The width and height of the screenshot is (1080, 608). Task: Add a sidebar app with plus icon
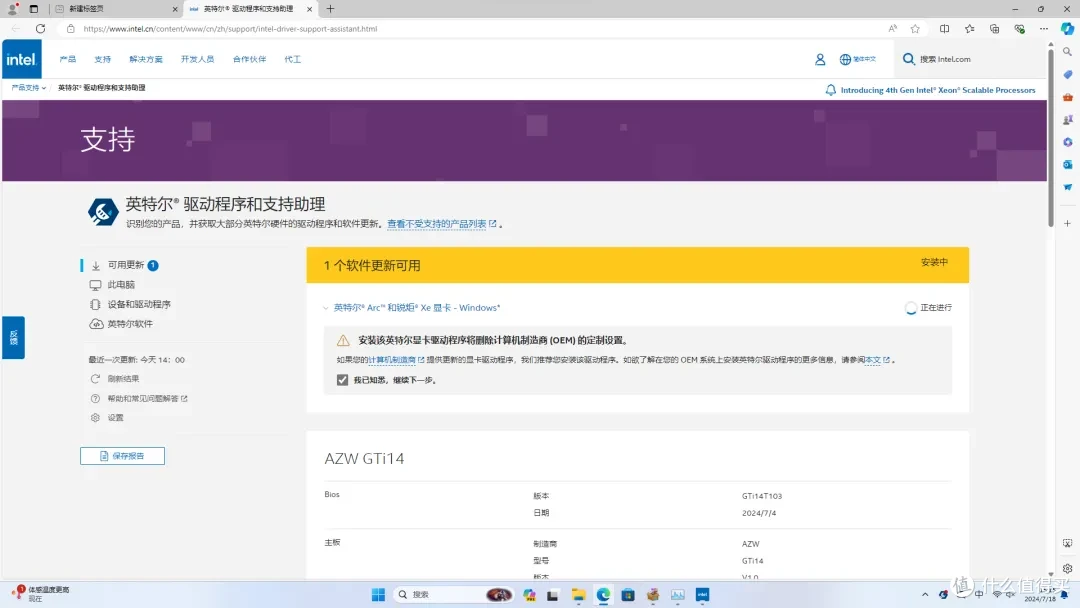(x=1067, y=223)
